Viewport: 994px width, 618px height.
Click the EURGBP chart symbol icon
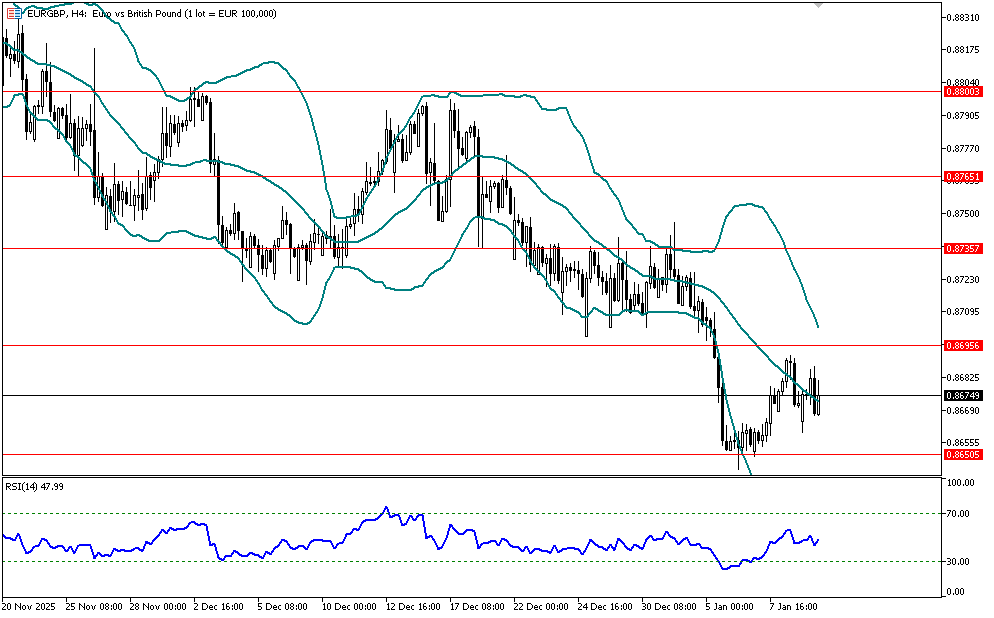[13, 13]
